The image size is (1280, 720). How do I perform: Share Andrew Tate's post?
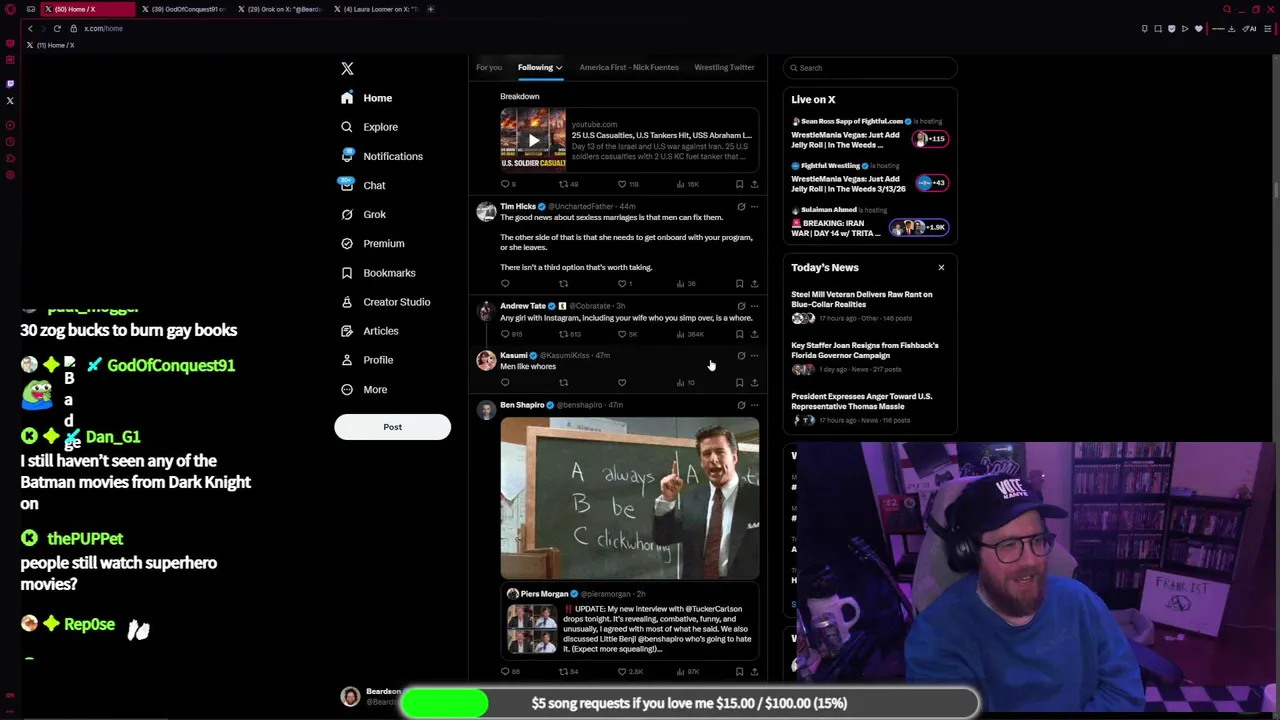[754, 334]
